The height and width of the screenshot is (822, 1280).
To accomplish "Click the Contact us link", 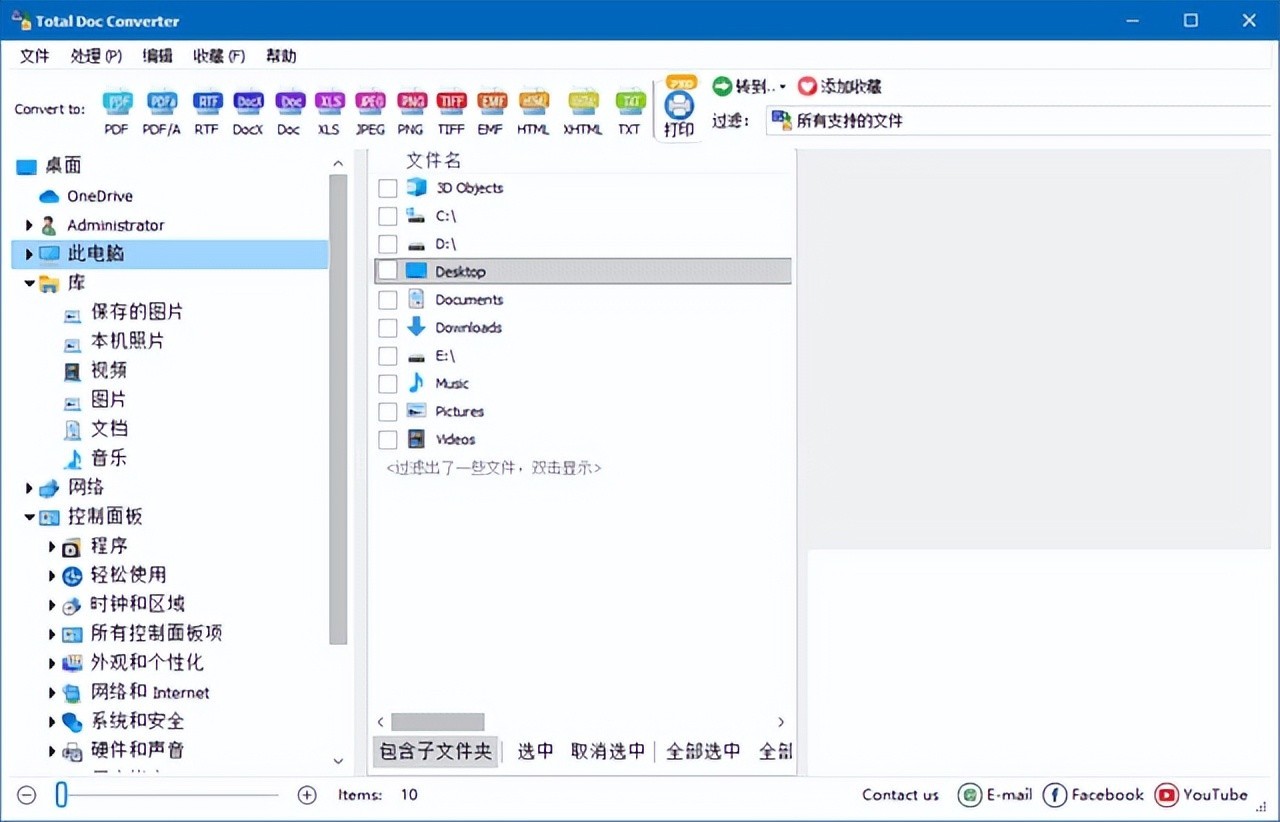I will 900,795.
